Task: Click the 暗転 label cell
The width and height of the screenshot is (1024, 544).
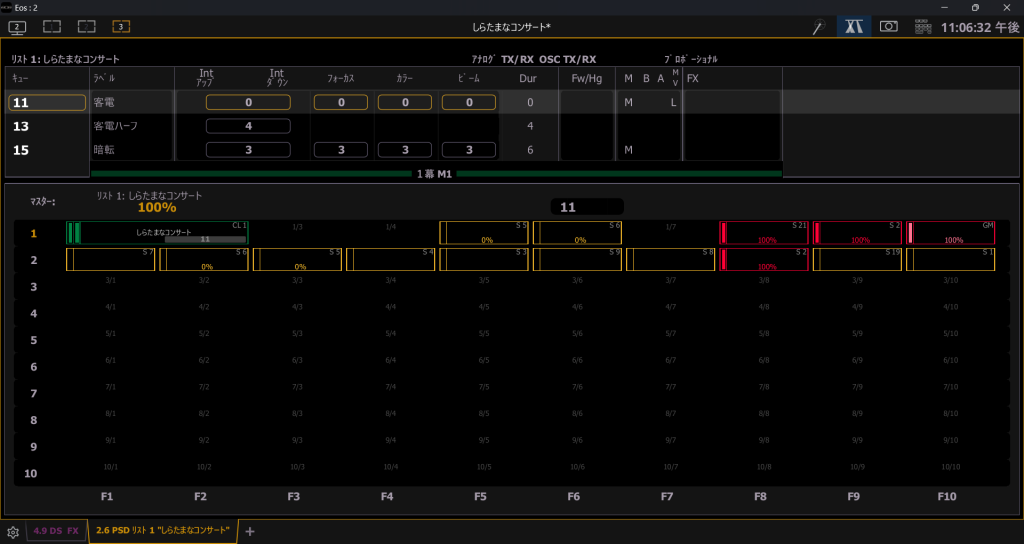Action: click(131, 150)
